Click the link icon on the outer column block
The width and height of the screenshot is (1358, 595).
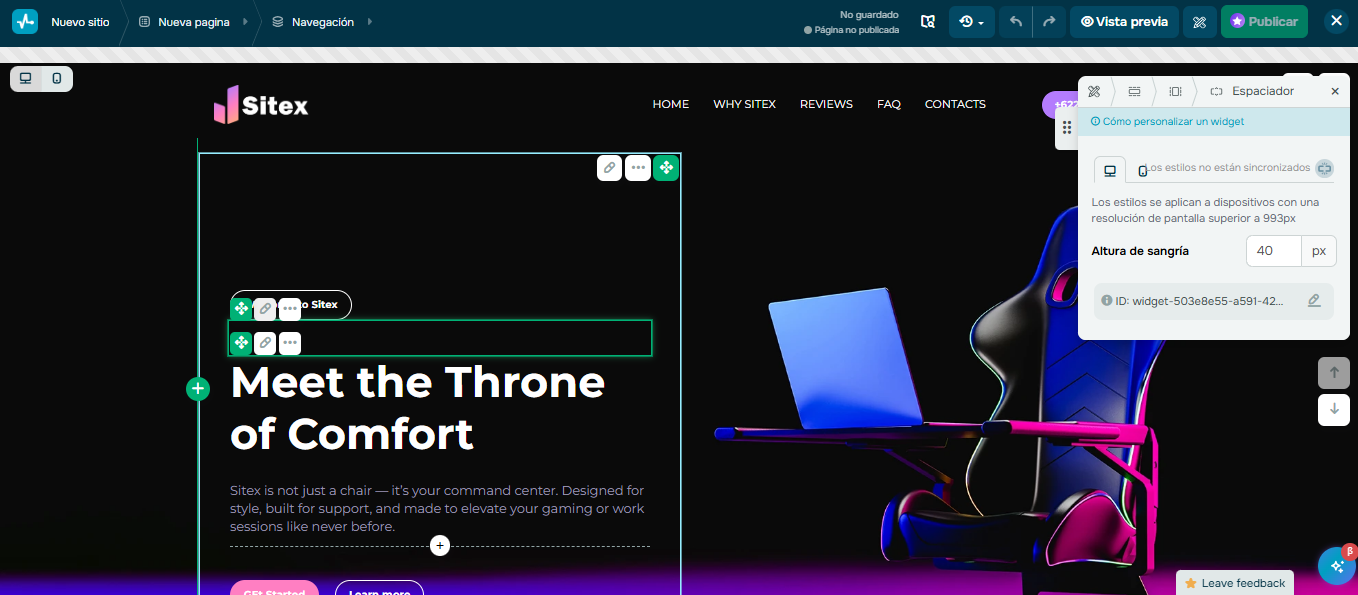(610, 168)
